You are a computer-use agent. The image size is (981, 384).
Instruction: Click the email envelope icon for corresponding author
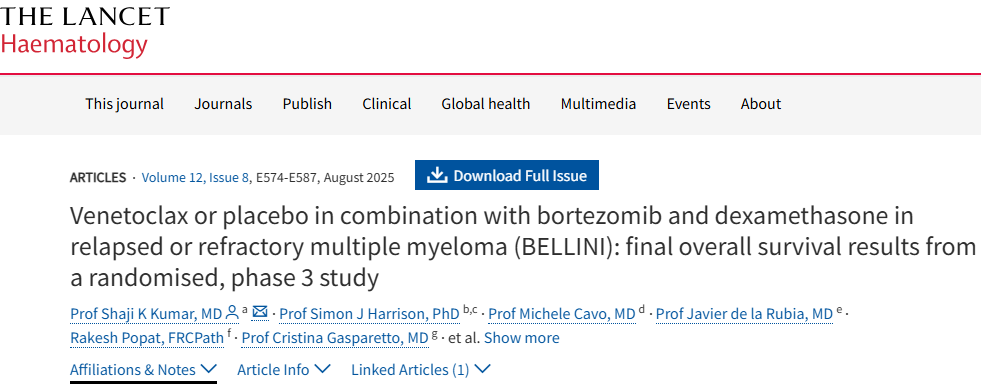(260, 312)
